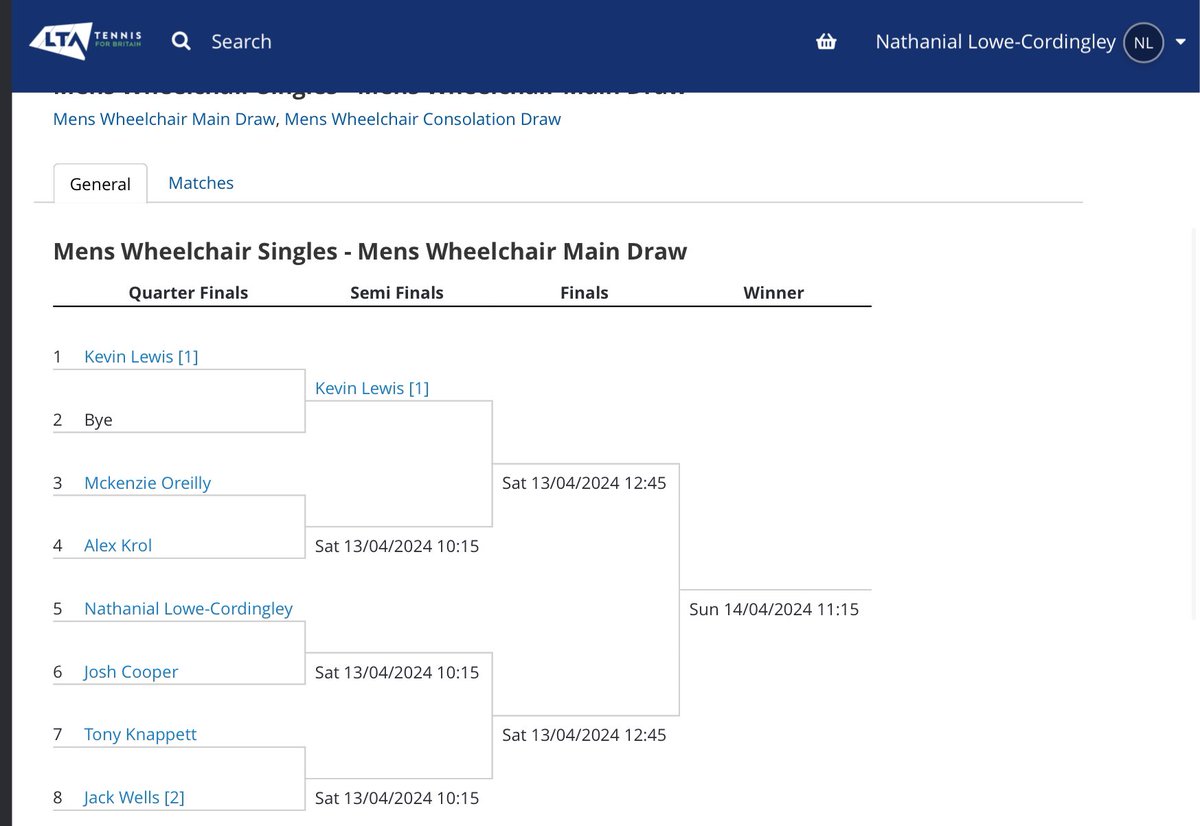Click the magnifying glass search icon
The height and width of the screenshot is (826, 1200).
coord(181,41)
